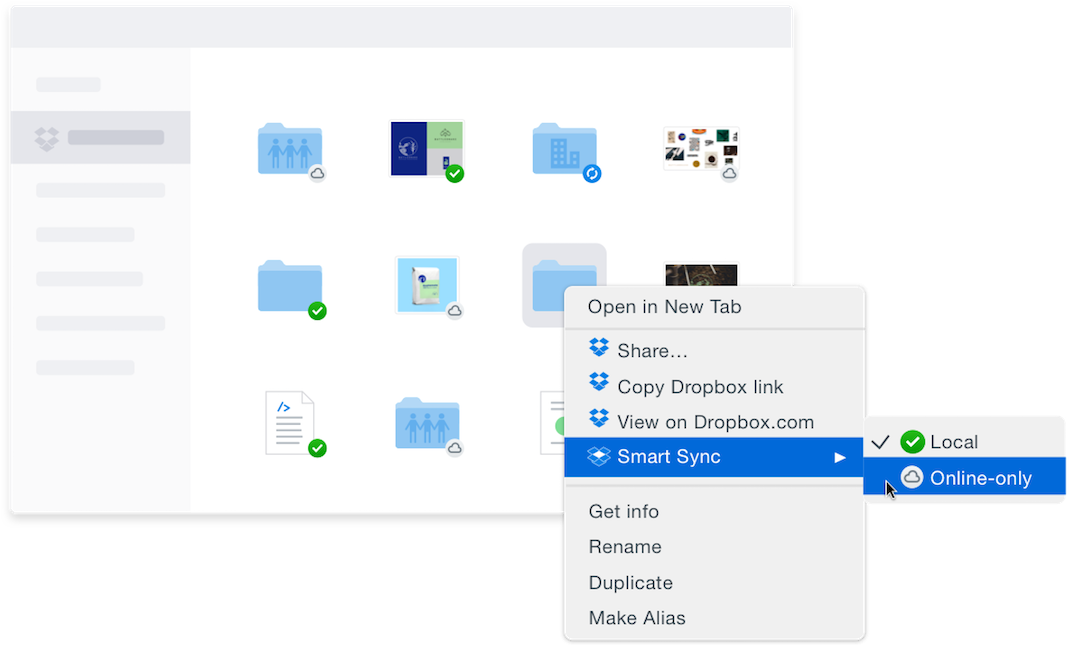
Task: Open the team building folder with sync badge
Action: (564, 150)
